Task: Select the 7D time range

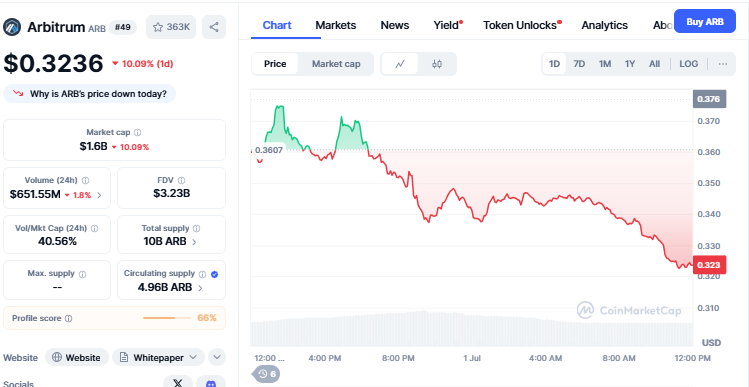Action: click(579, 64)
